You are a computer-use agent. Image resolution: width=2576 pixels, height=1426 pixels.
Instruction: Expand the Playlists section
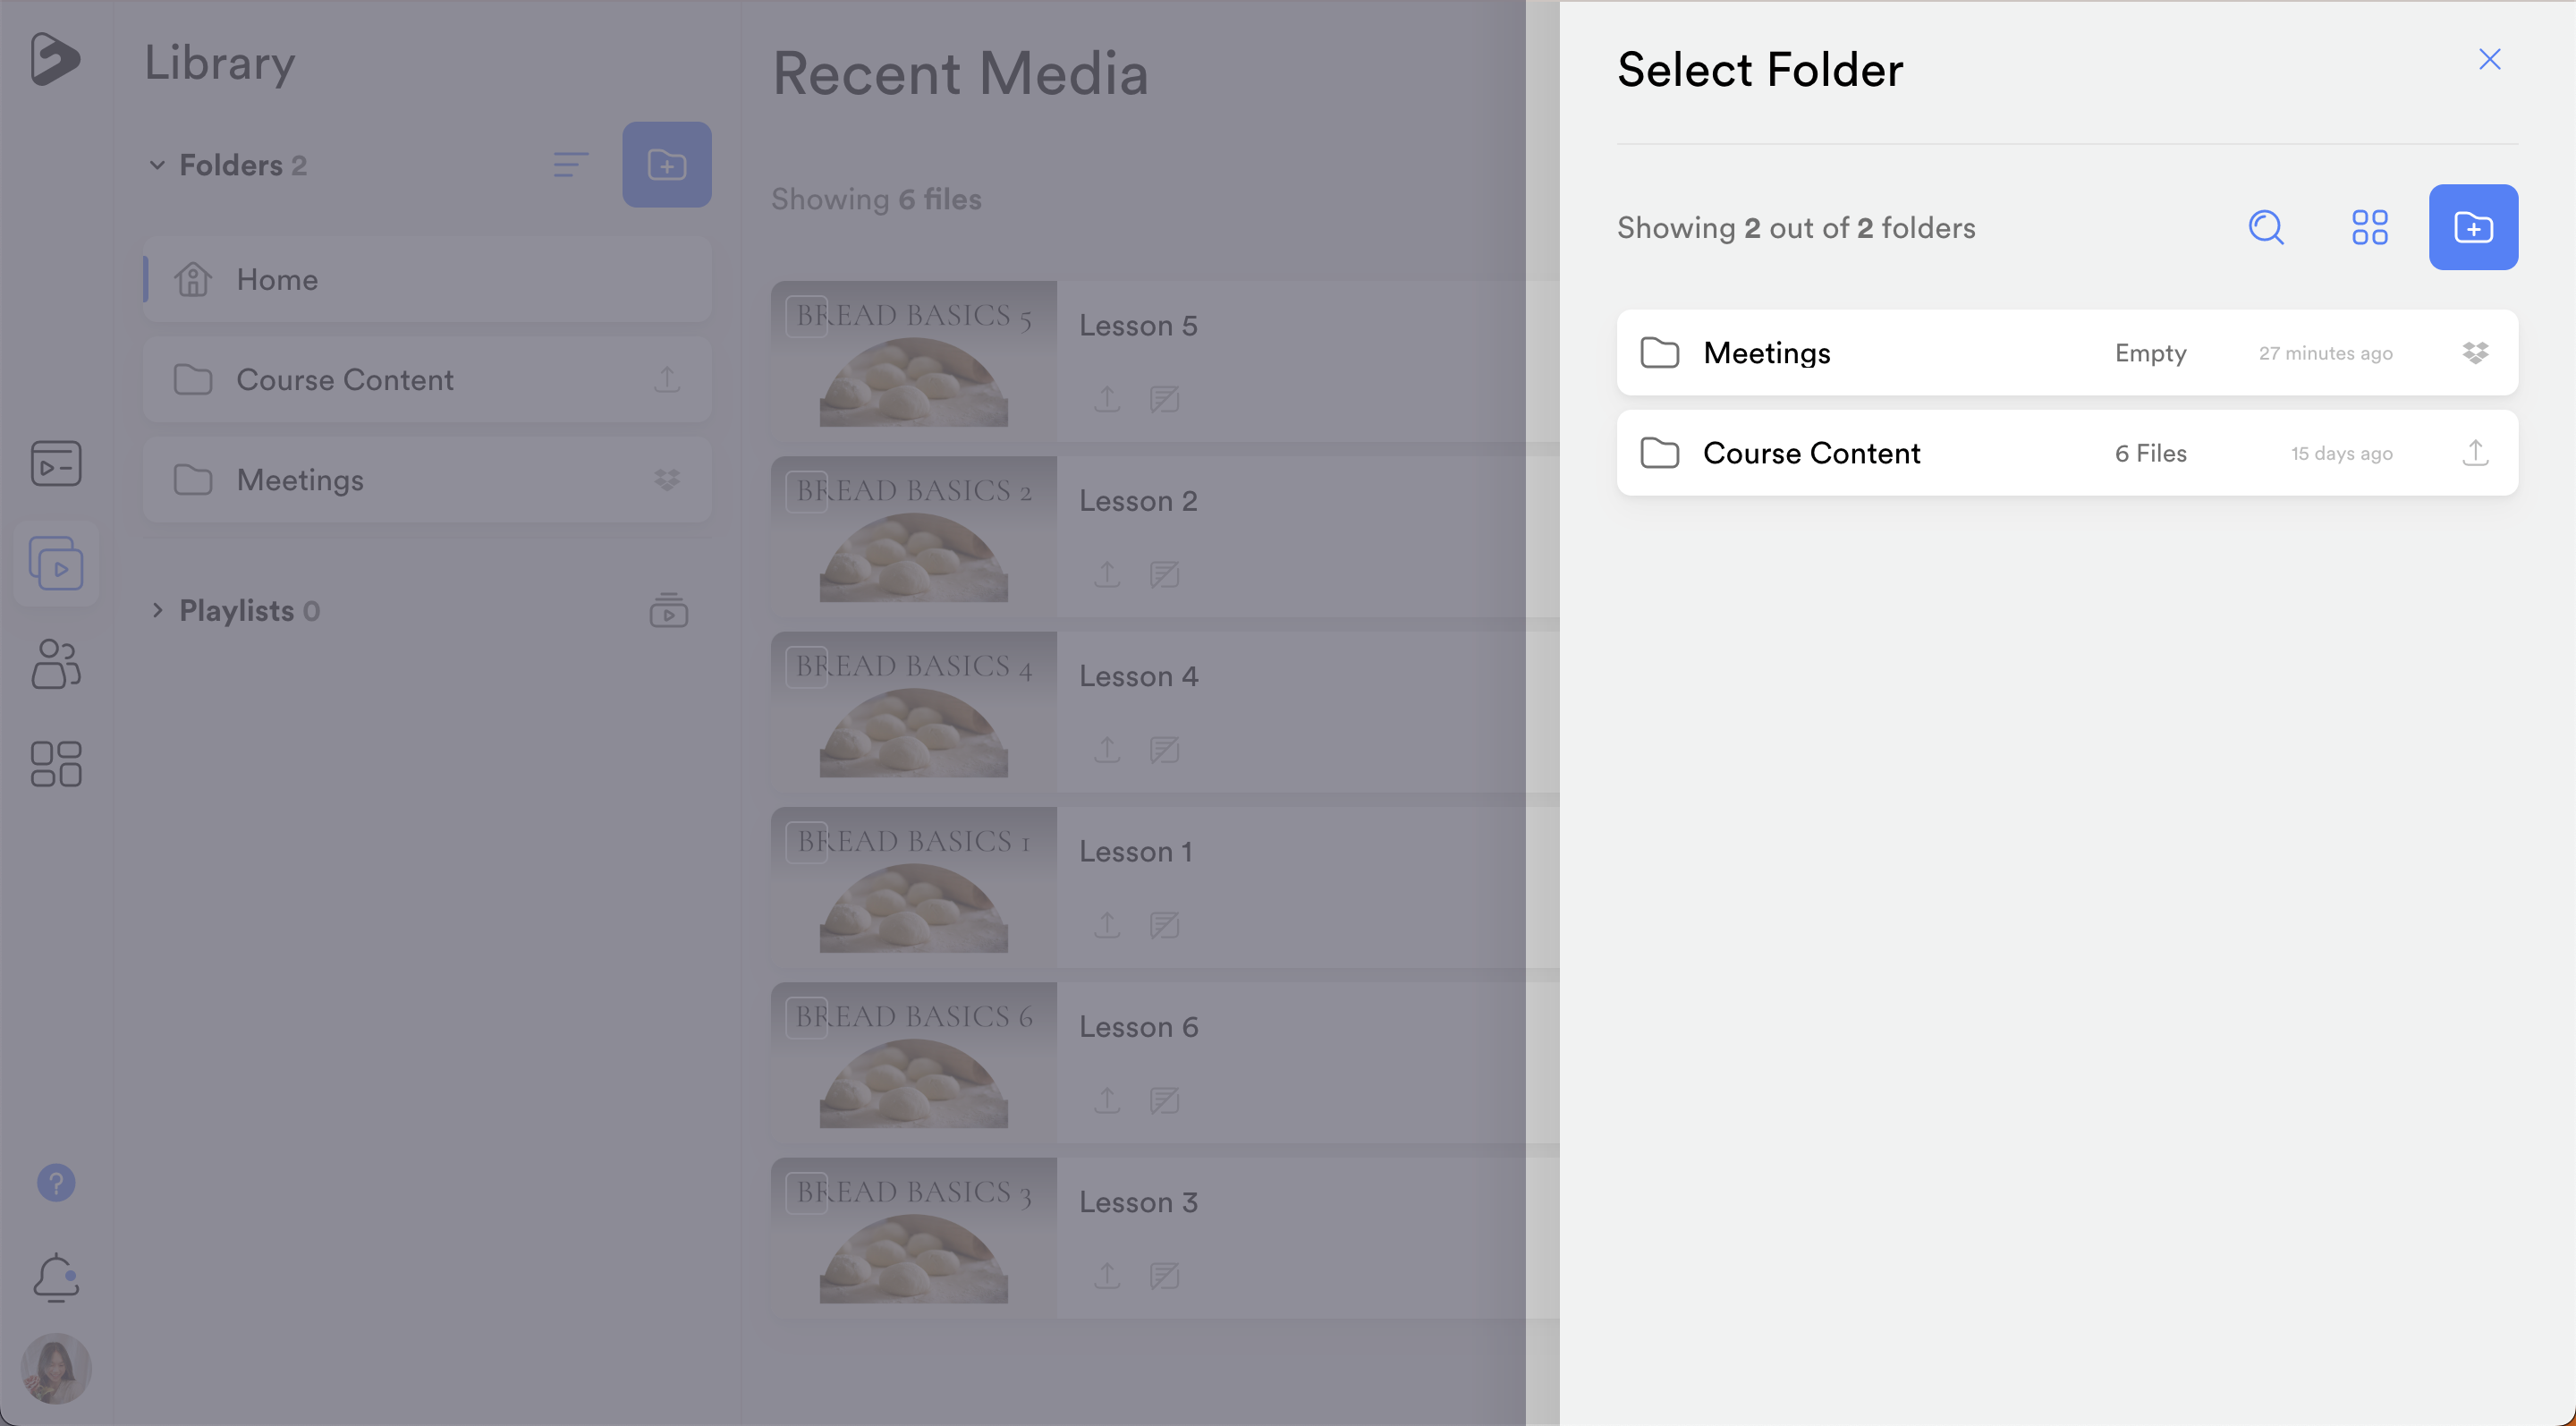click(x=157, y=610)
